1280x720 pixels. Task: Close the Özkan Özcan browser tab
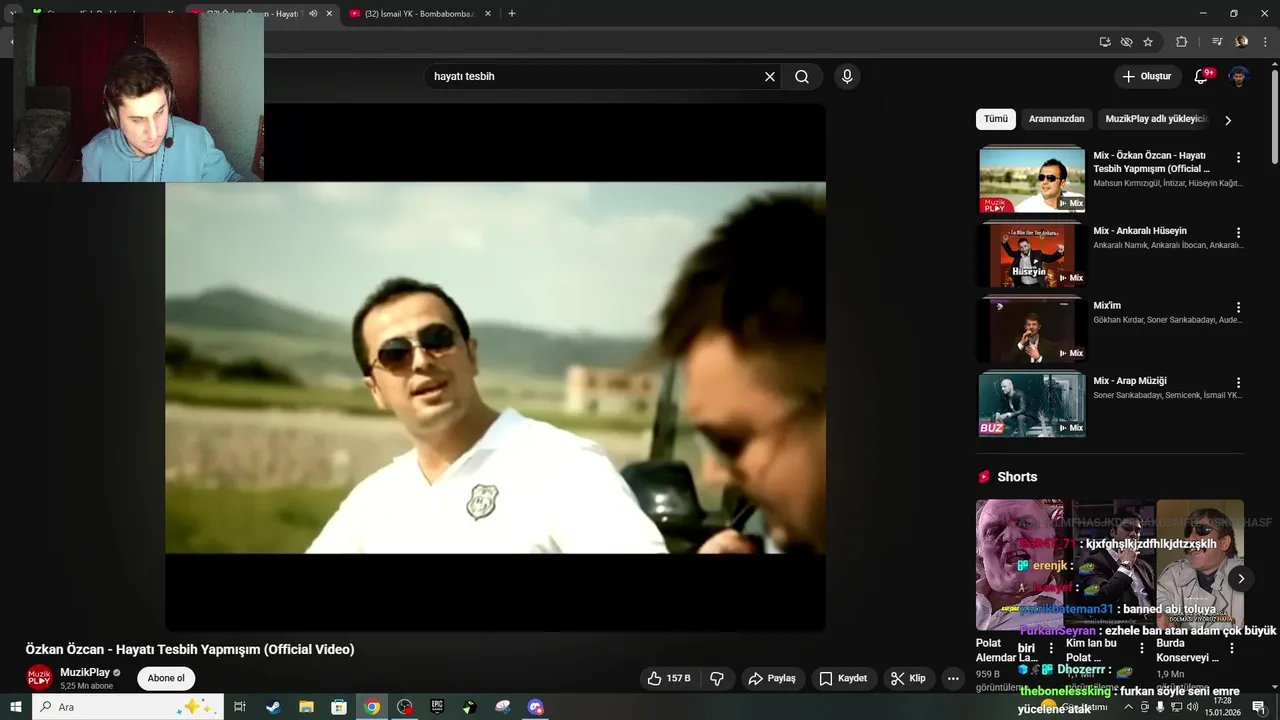click(x=329, y=14)
